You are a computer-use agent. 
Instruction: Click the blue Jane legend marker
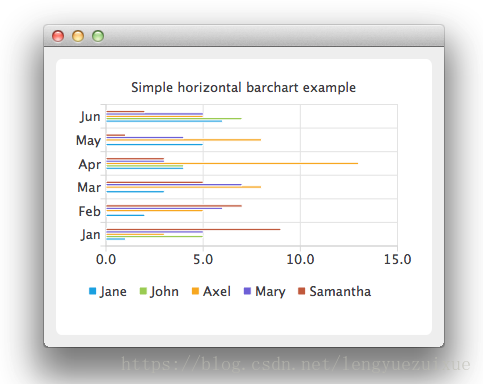coord(92,291)
